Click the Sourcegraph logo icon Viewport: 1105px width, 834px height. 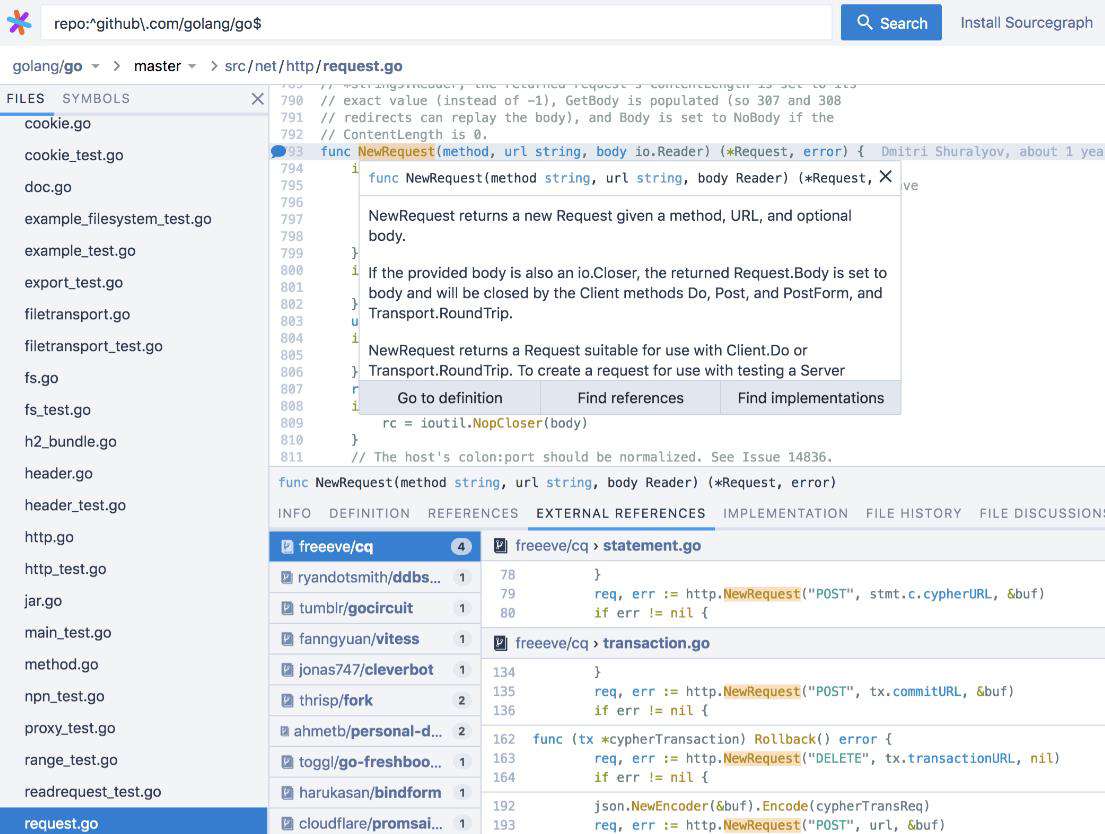tap(19, 23)
